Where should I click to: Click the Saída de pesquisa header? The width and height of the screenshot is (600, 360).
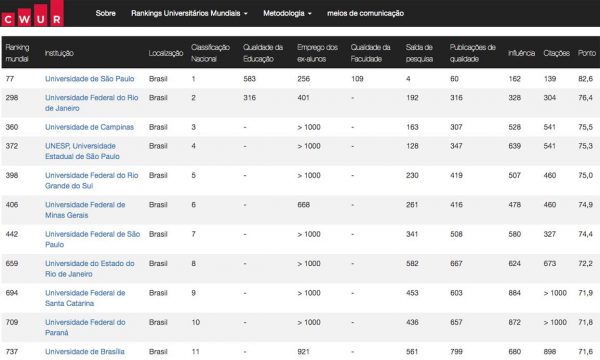pyautogui.click(x=419, y=53)
